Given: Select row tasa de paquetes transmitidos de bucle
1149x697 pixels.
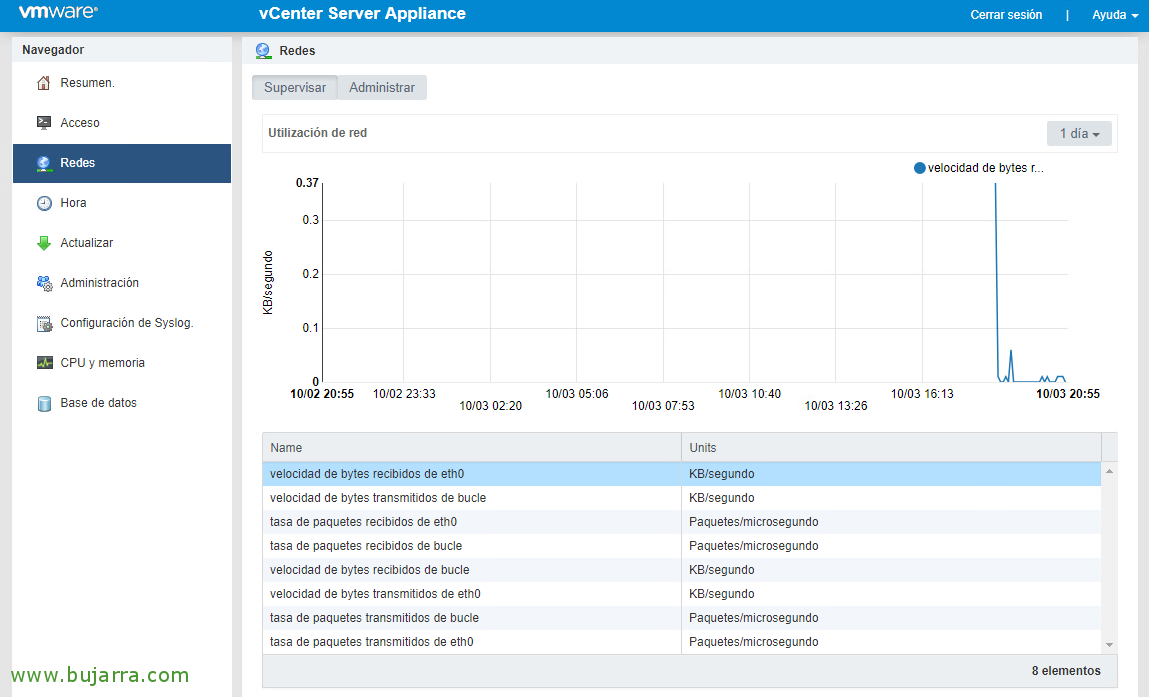Looking at the screenshot, I should click(681, 618).
